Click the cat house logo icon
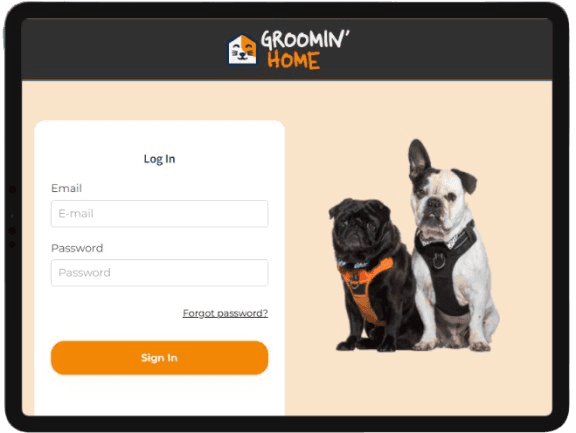 242,50
